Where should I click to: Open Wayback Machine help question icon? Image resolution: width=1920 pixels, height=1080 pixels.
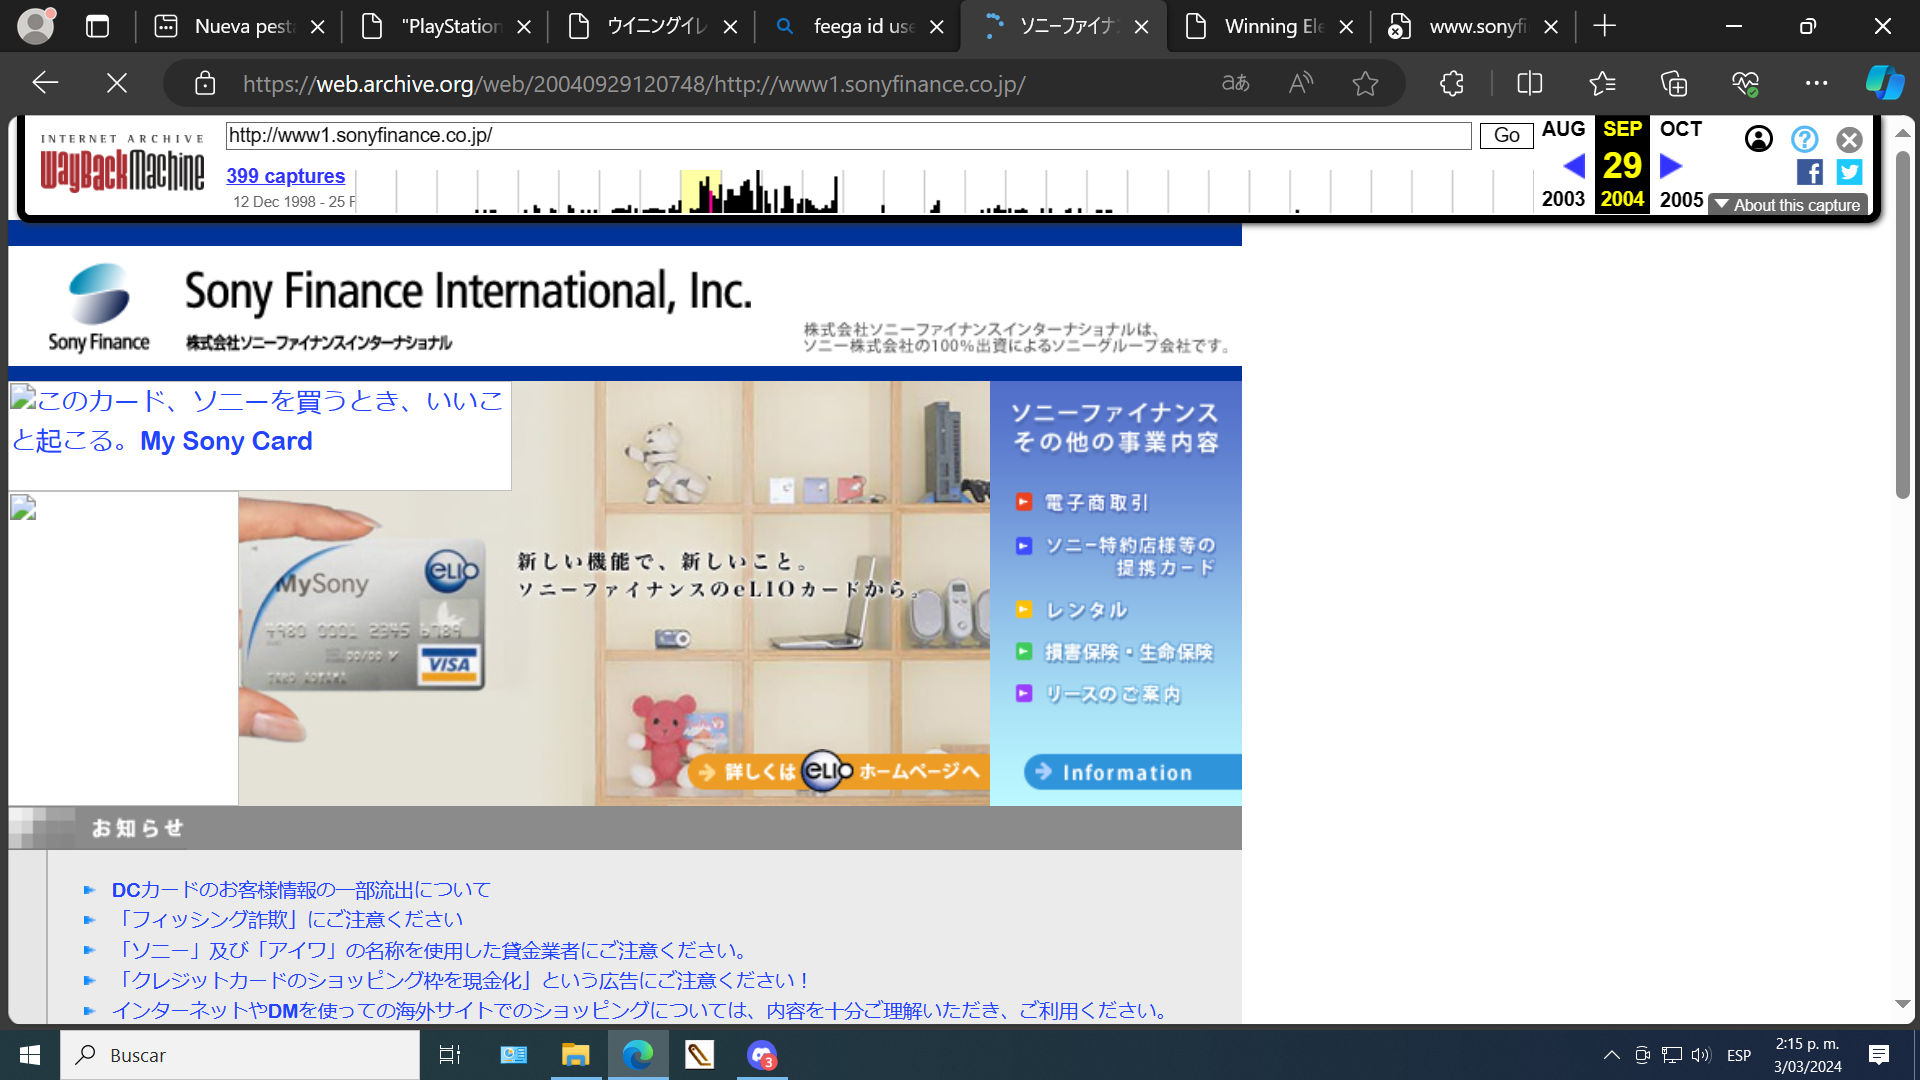pyautogui.click(x=1805, y=139)
